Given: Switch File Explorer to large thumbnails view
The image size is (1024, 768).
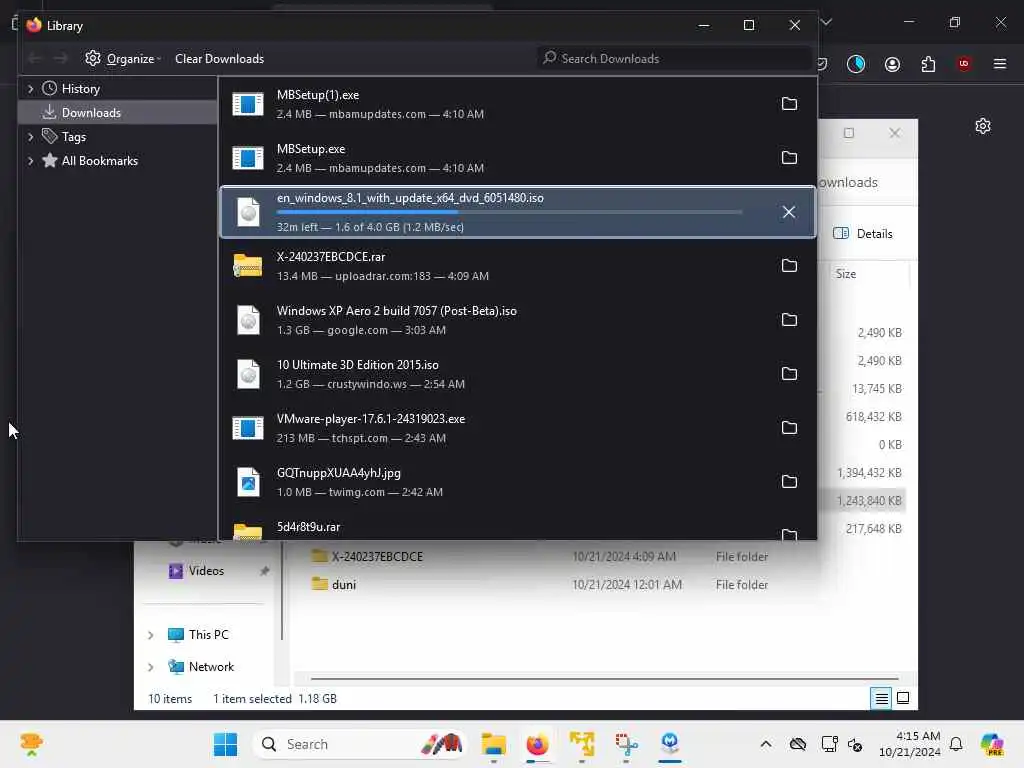Looking at the screenshot, I should [903, 698].
